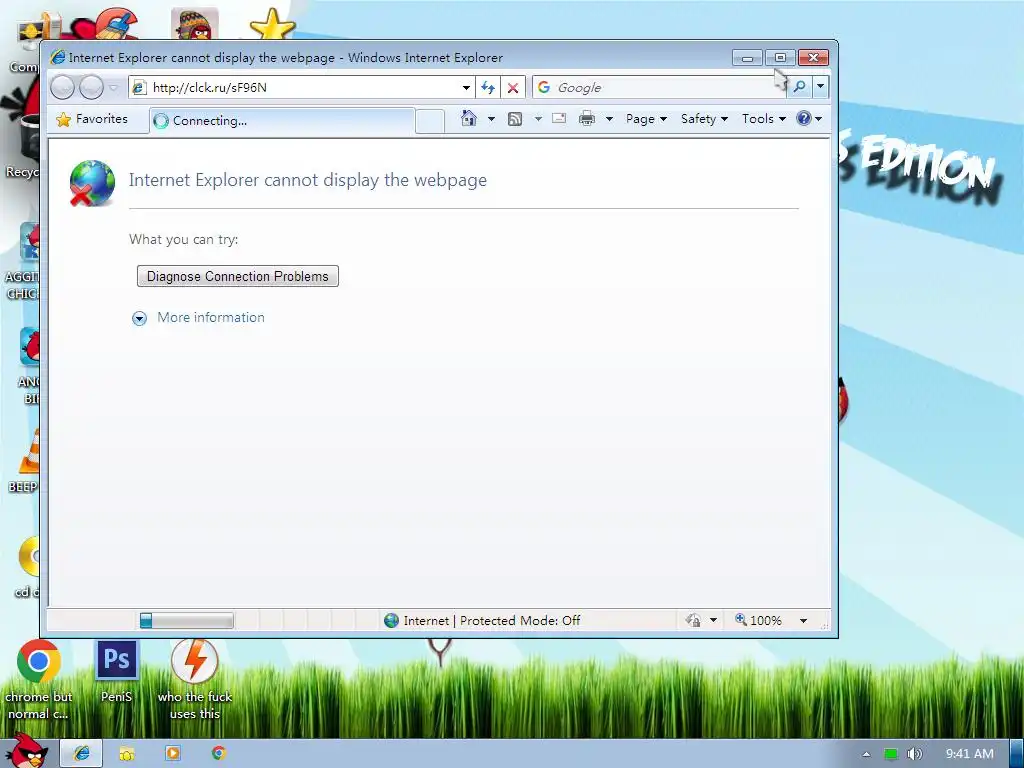This screenshot has width=1024, height=768.
Task: Click the volume speaker tray icon
Action: pos(914,754)
